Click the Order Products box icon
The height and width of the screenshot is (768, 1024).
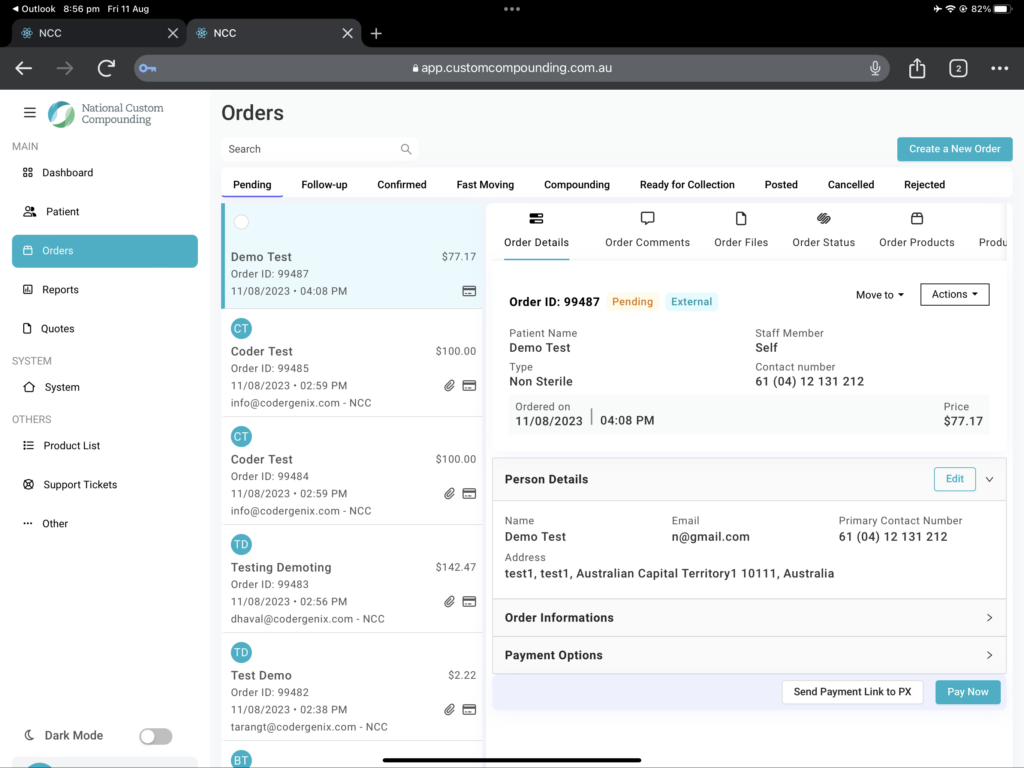(x=916, y=219)
